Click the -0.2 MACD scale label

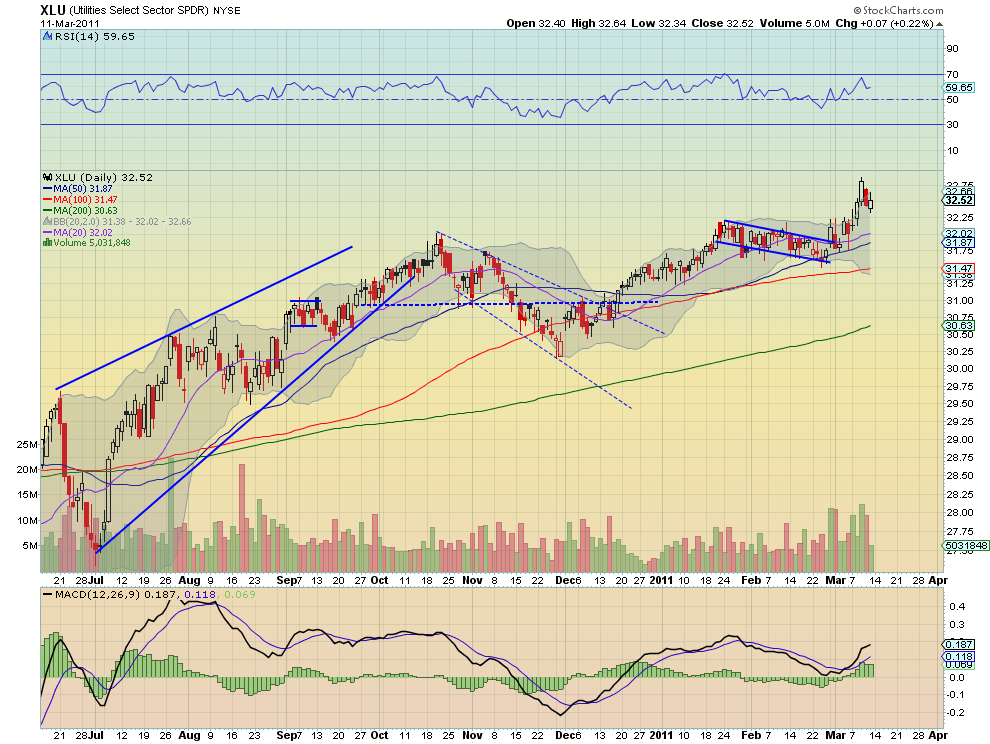pos(956,712)
